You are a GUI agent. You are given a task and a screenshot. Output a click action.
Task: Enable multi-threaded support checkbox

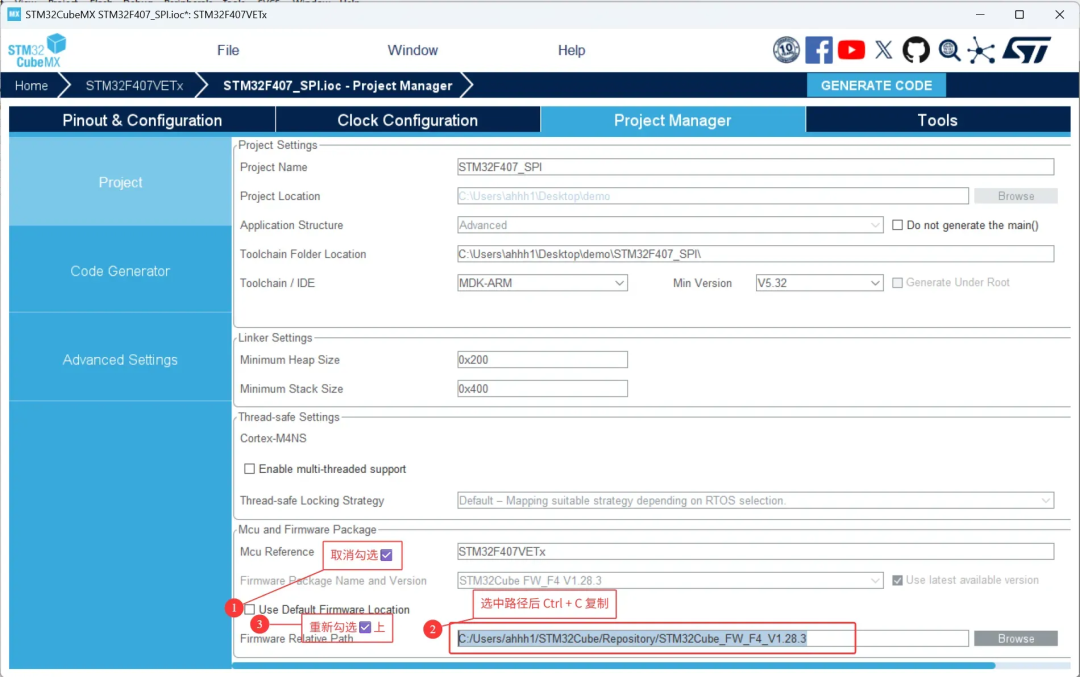(x=249, y=469)
